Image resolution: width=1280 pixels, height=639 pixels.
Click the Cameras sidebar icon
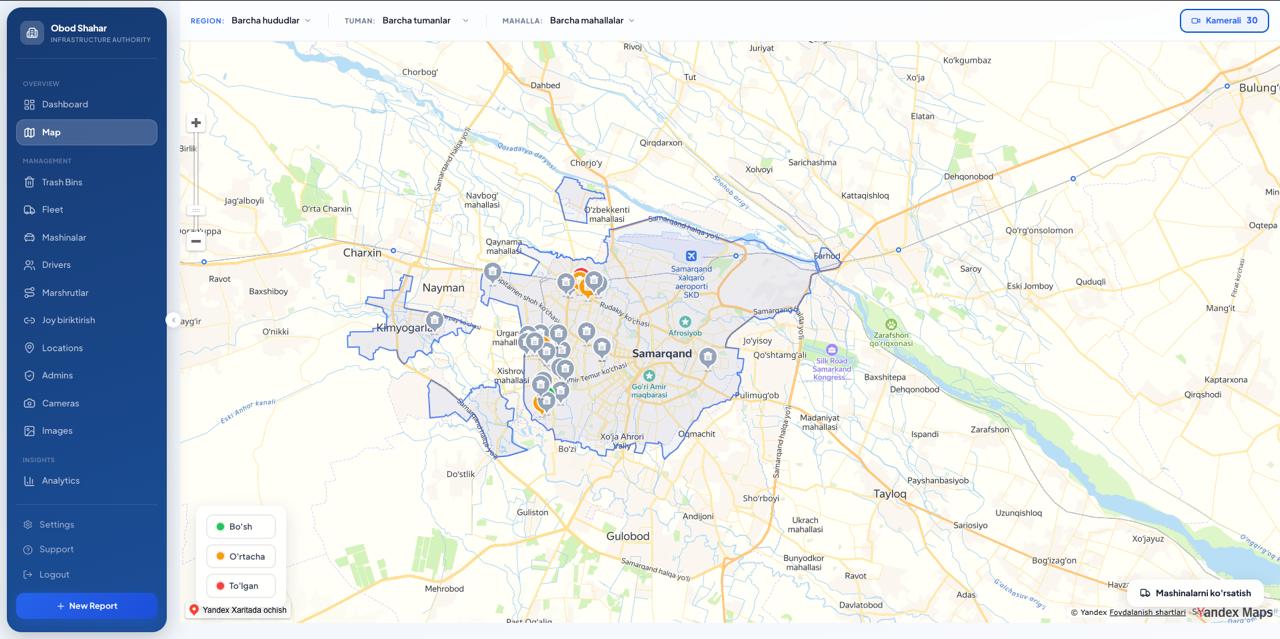tap(30, 403)
